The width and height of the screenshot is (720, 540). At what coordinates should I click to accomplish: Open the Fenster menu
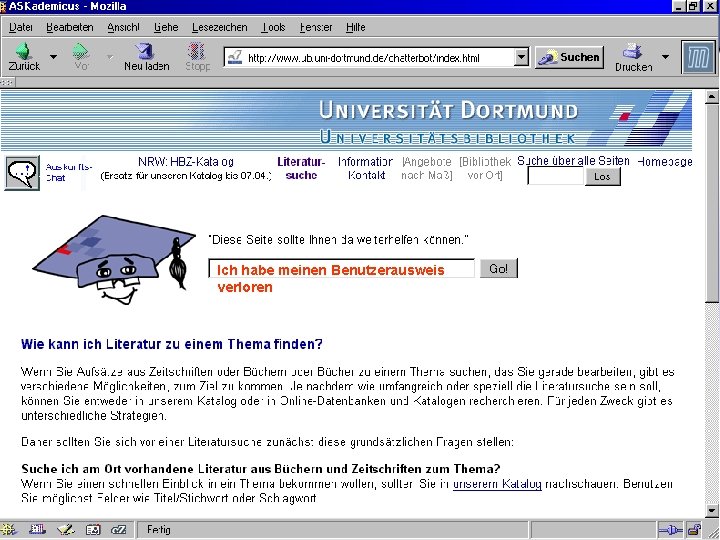[x=316, y=28]
